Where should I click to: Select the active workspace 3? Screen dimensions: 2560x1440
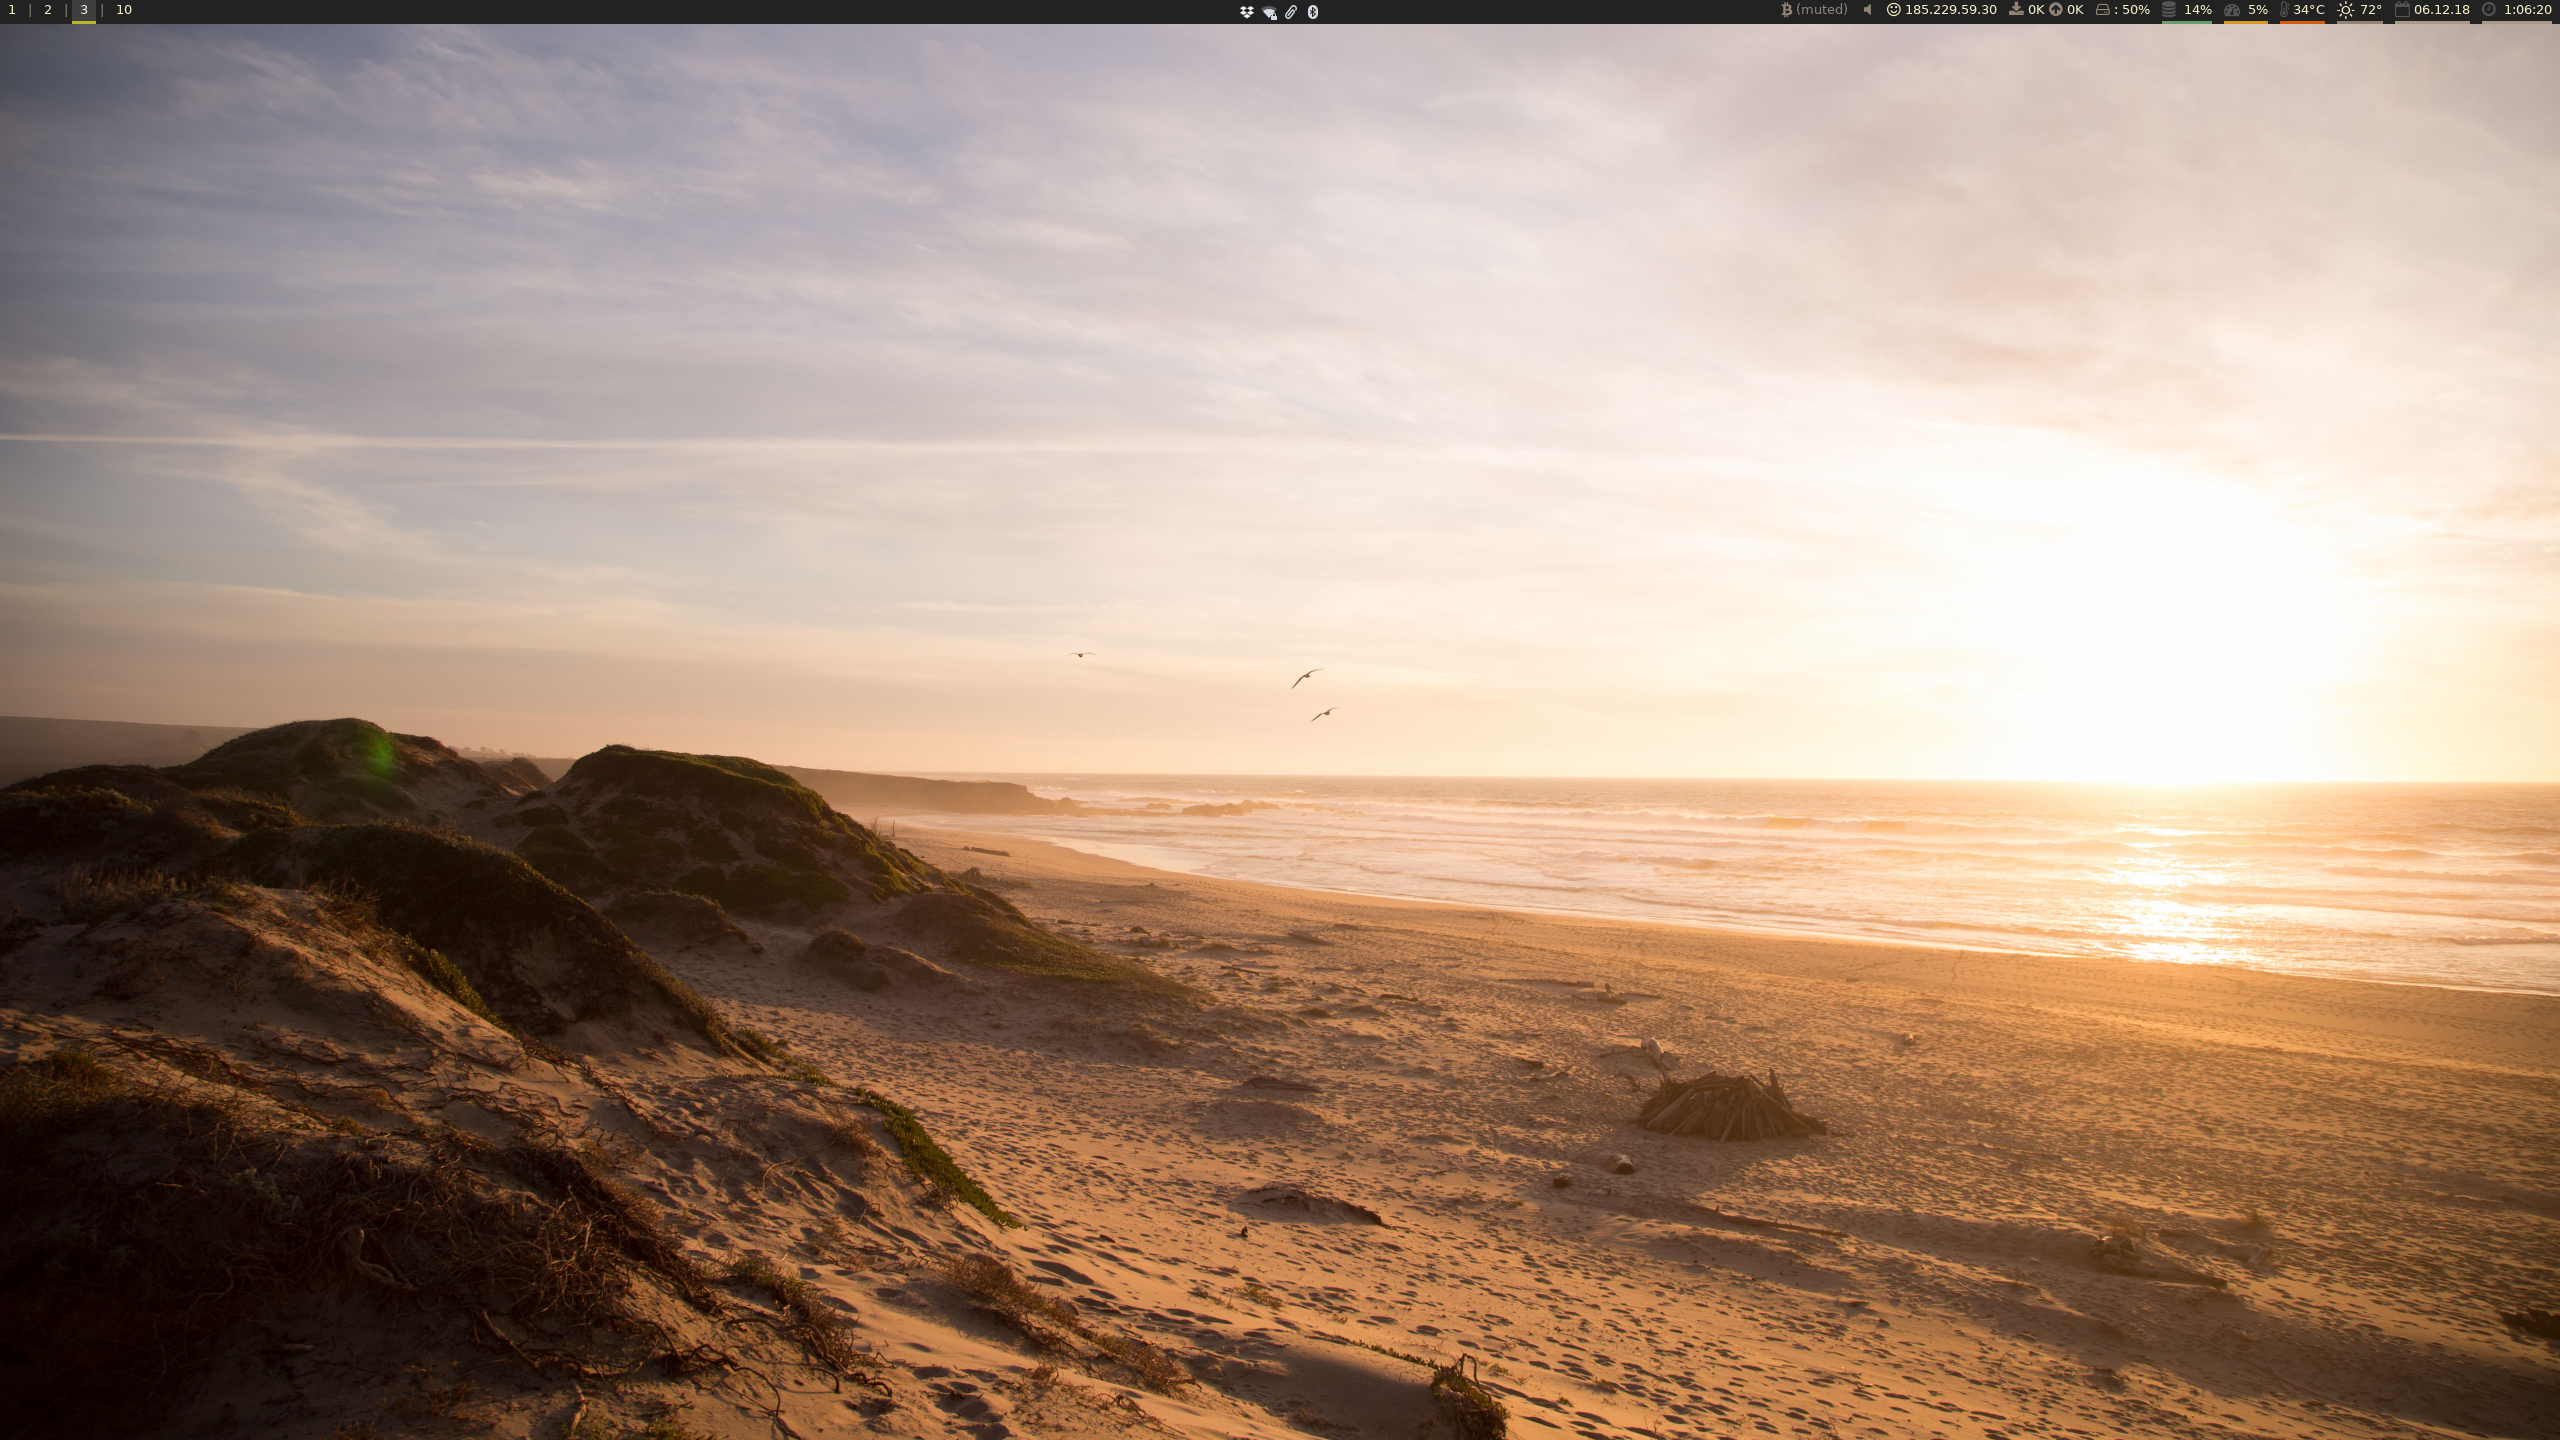(x=84, y=10)
